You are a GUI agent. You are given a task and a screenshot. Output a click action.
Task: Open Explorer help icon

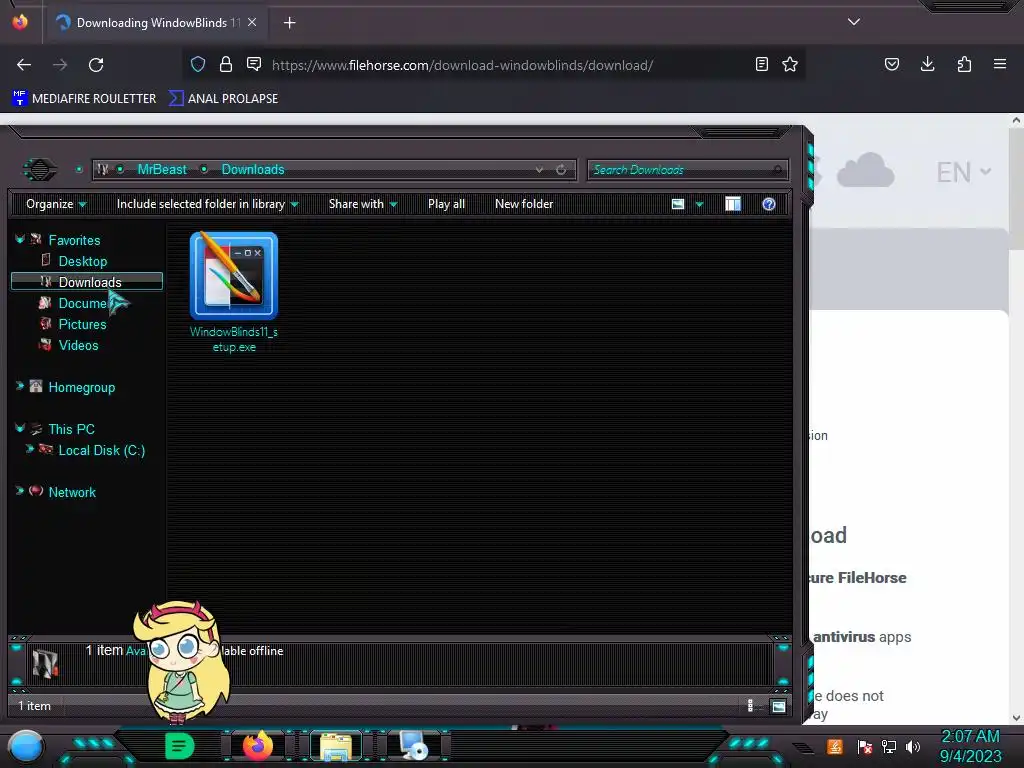(x=769, y=204)
